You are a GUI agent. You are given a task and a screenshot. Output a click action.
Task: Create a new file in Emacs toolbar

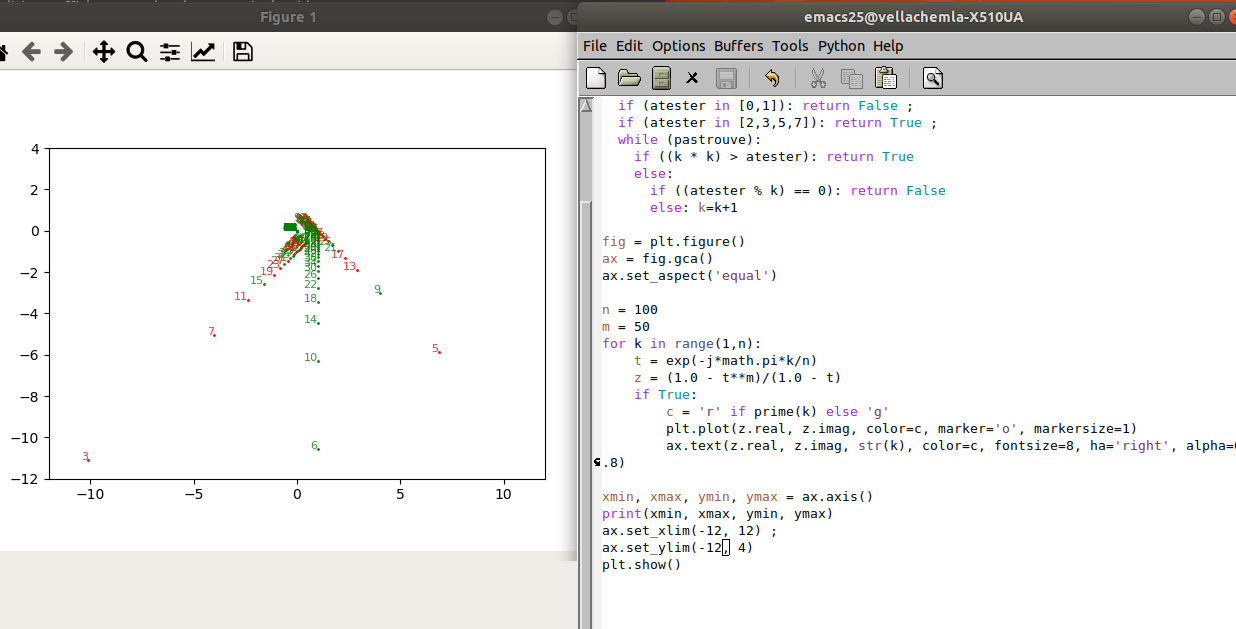[596, 78]
